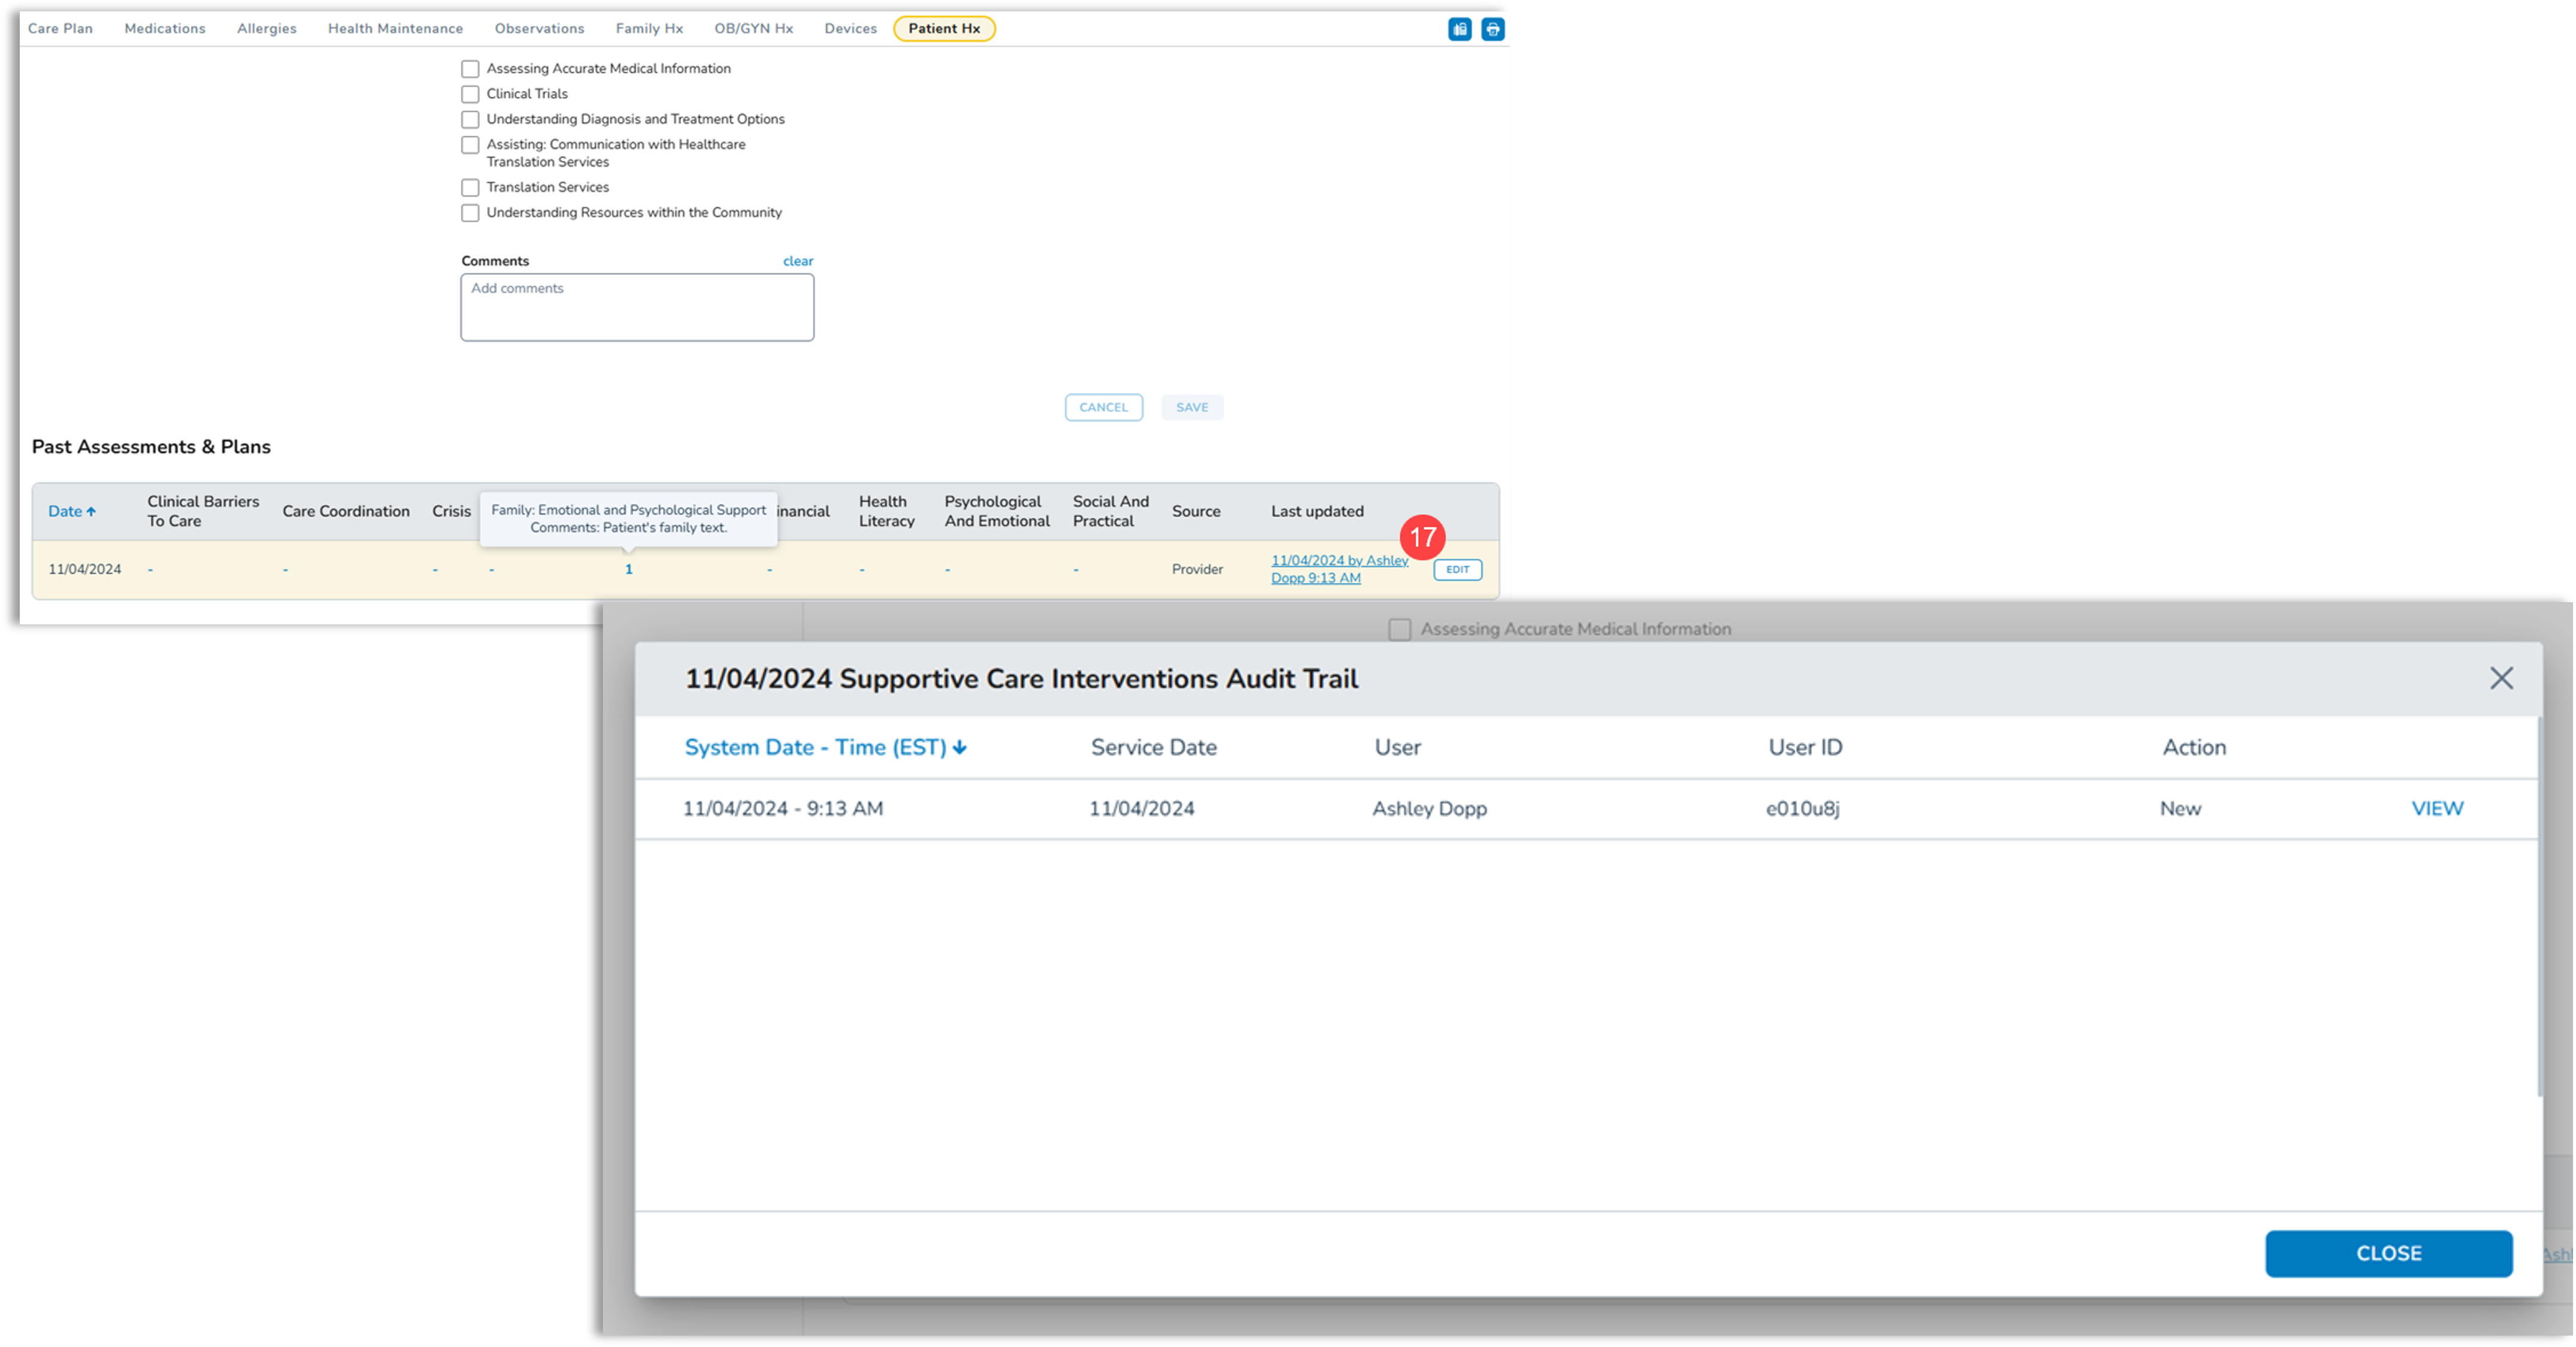
Task: Enable Translation Services checkbox
Action: (x=470, y=188)
